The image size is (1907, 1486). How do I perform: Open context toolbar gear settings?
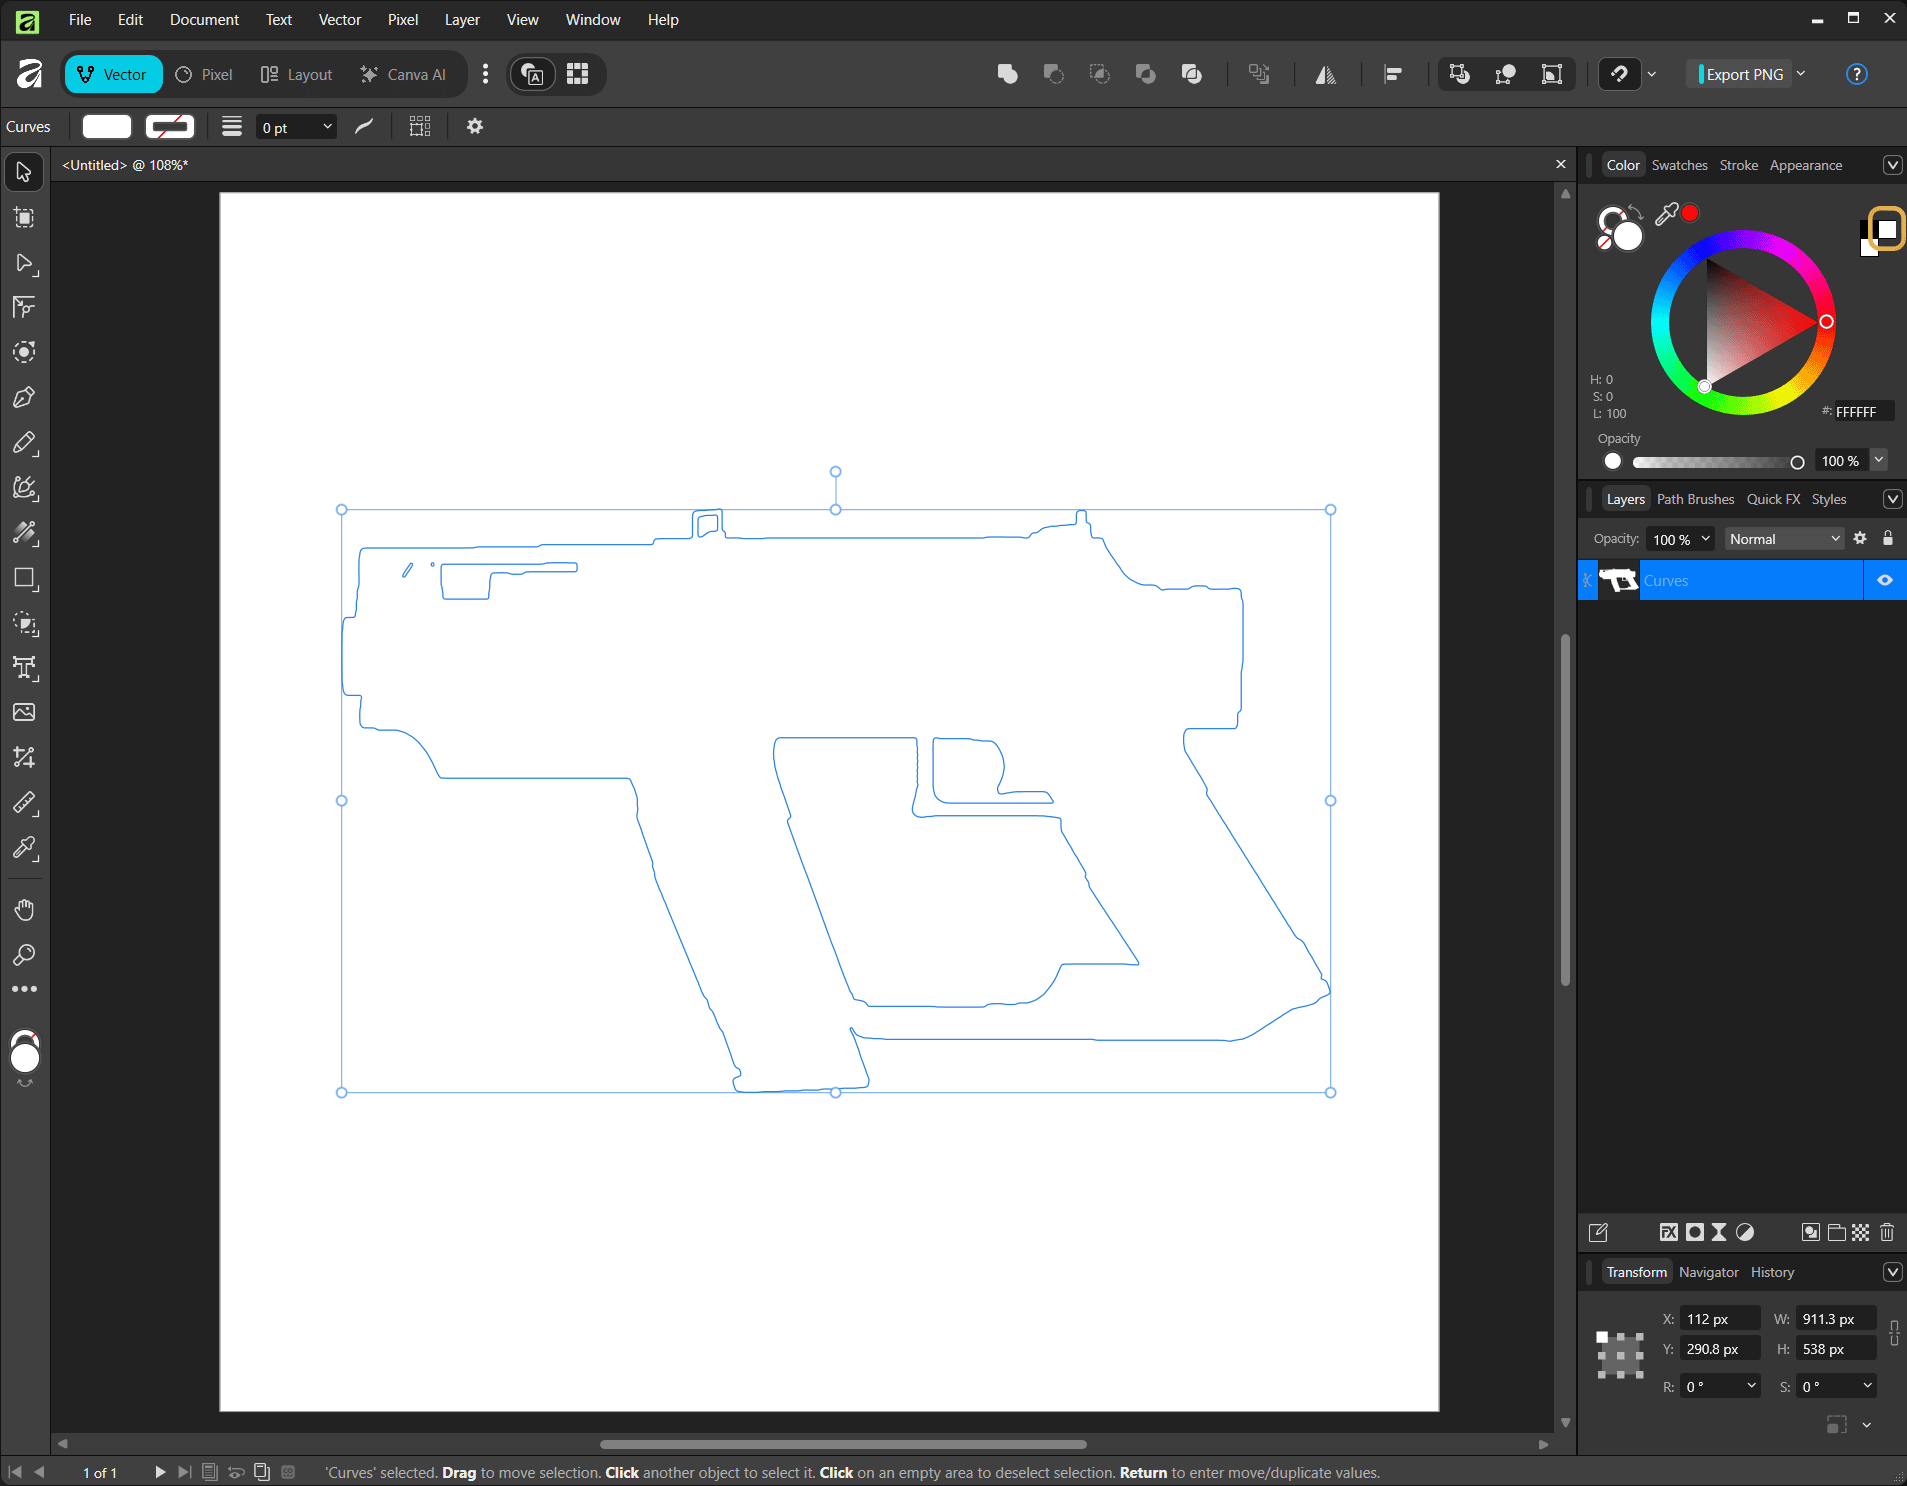(x=475, y=126)
